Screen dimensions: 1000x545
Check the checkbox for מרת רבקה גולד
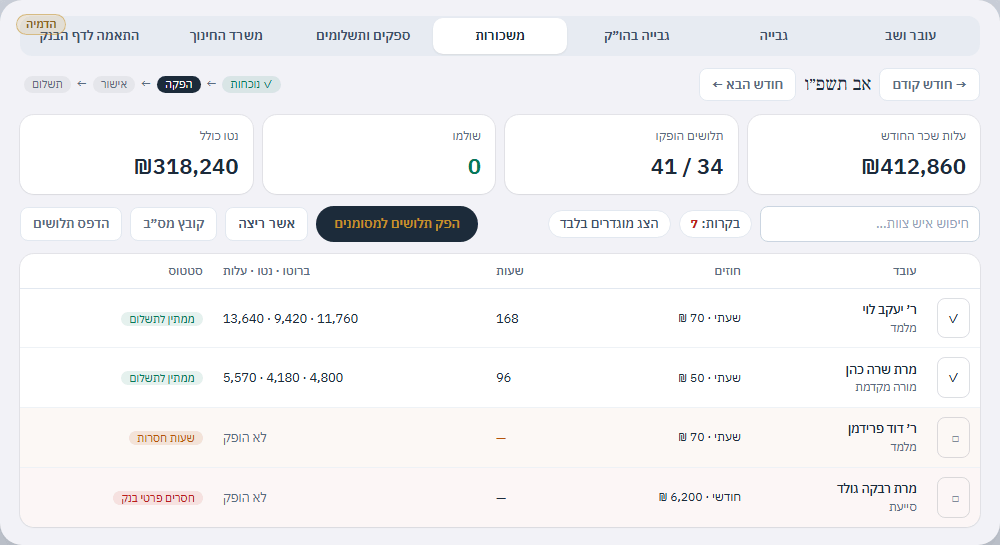pyautogui.click(x=953, y=498)
